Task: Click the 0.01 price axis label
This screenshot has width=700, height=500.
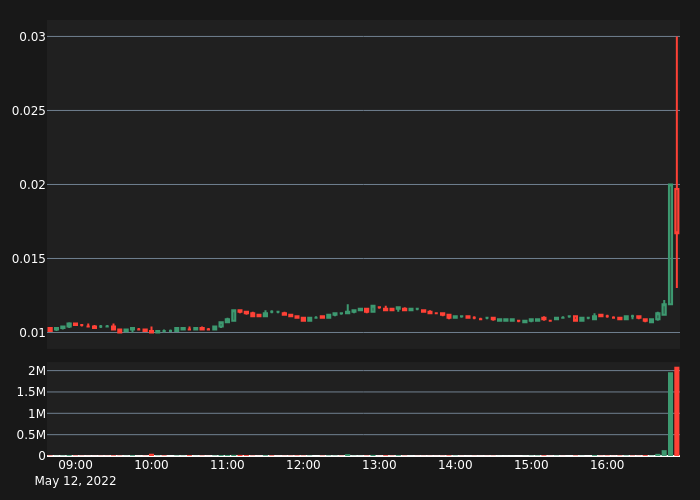Action: point(32,333)
